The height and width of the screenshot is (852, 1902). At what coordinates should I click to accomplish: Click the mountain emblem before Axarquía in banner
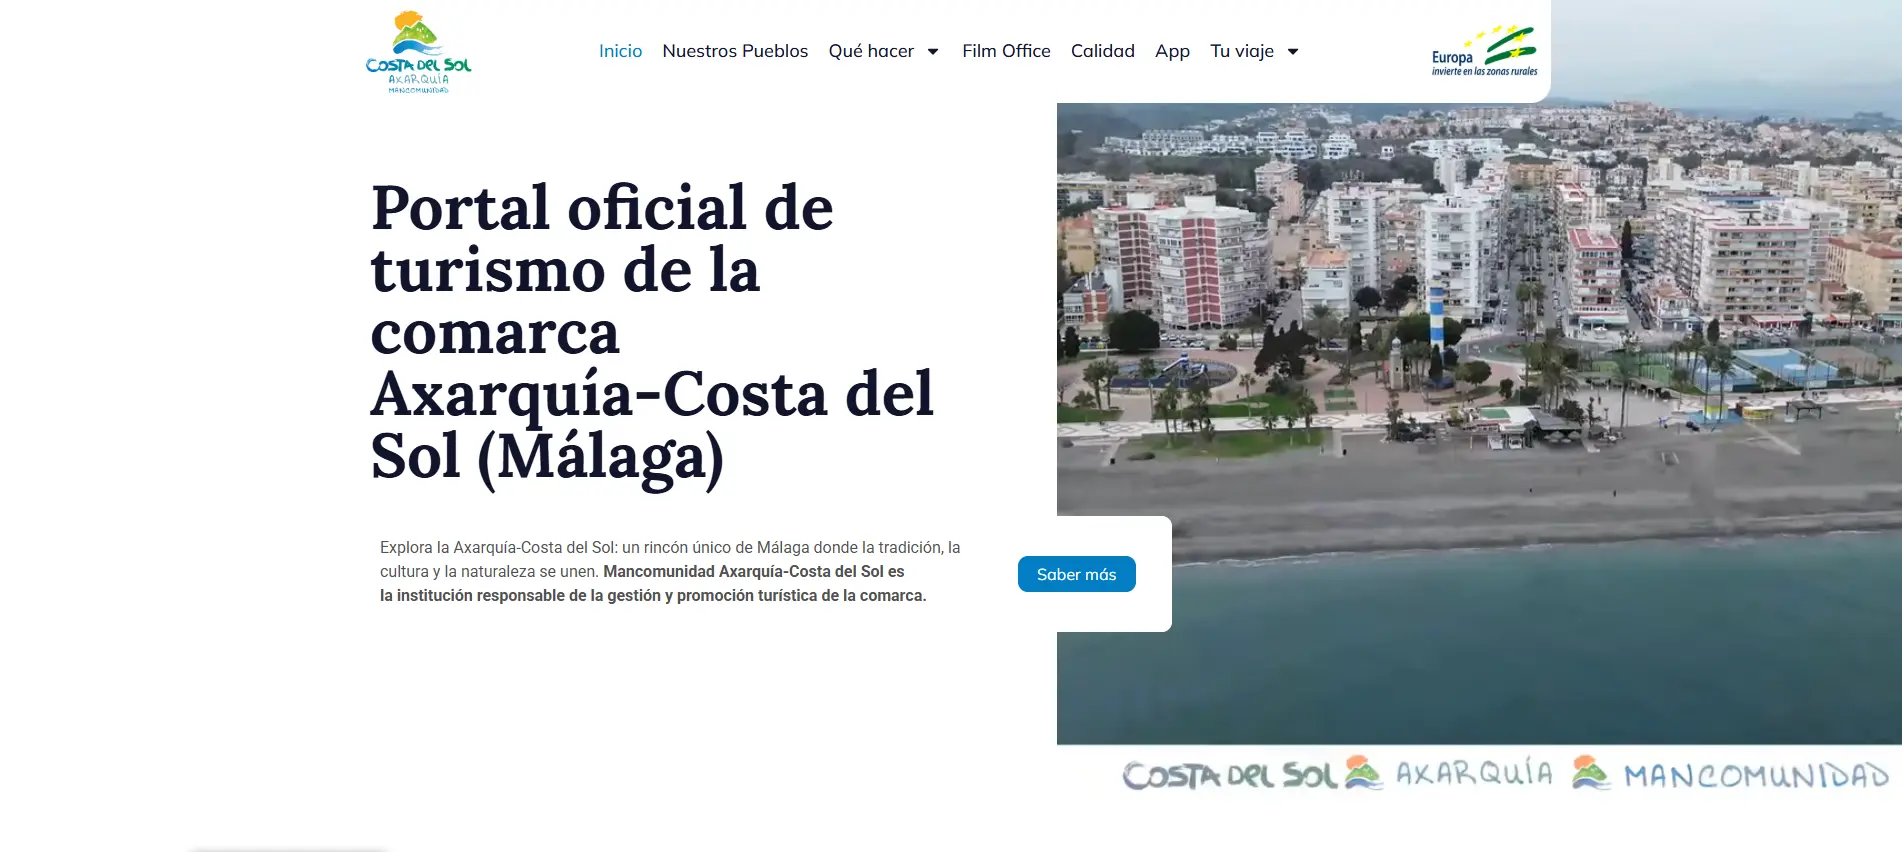coord(1363,772)
